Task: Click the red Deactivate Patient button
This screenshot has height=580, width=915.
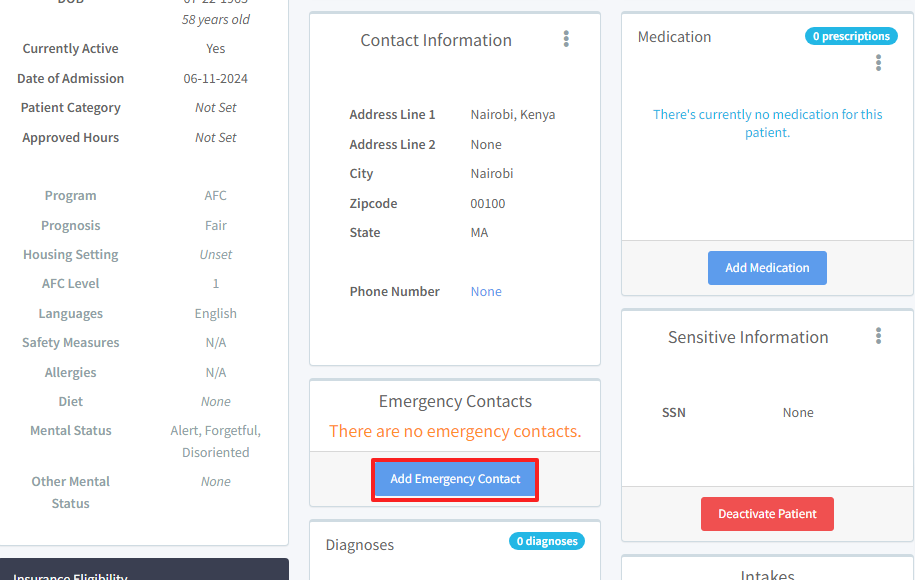Action: pos(767,514)
